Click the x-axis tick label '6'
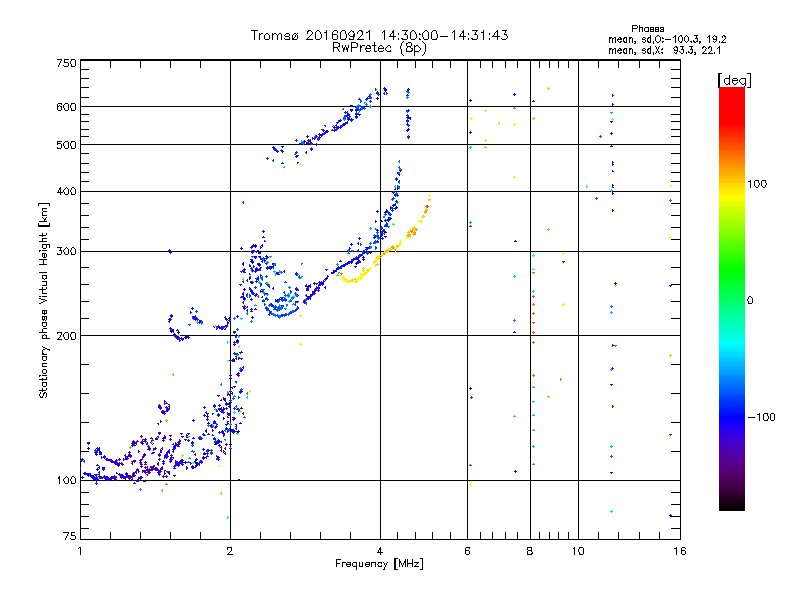800x600 pixels. coord(467,551)
